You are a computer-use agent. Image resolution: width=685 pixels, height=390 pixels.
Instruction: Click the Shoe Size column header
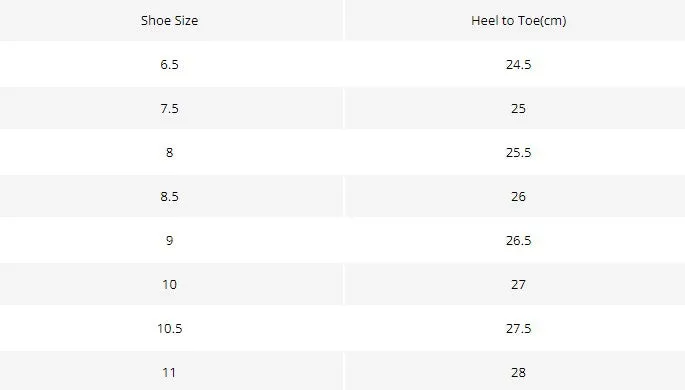tap(170, 21)
